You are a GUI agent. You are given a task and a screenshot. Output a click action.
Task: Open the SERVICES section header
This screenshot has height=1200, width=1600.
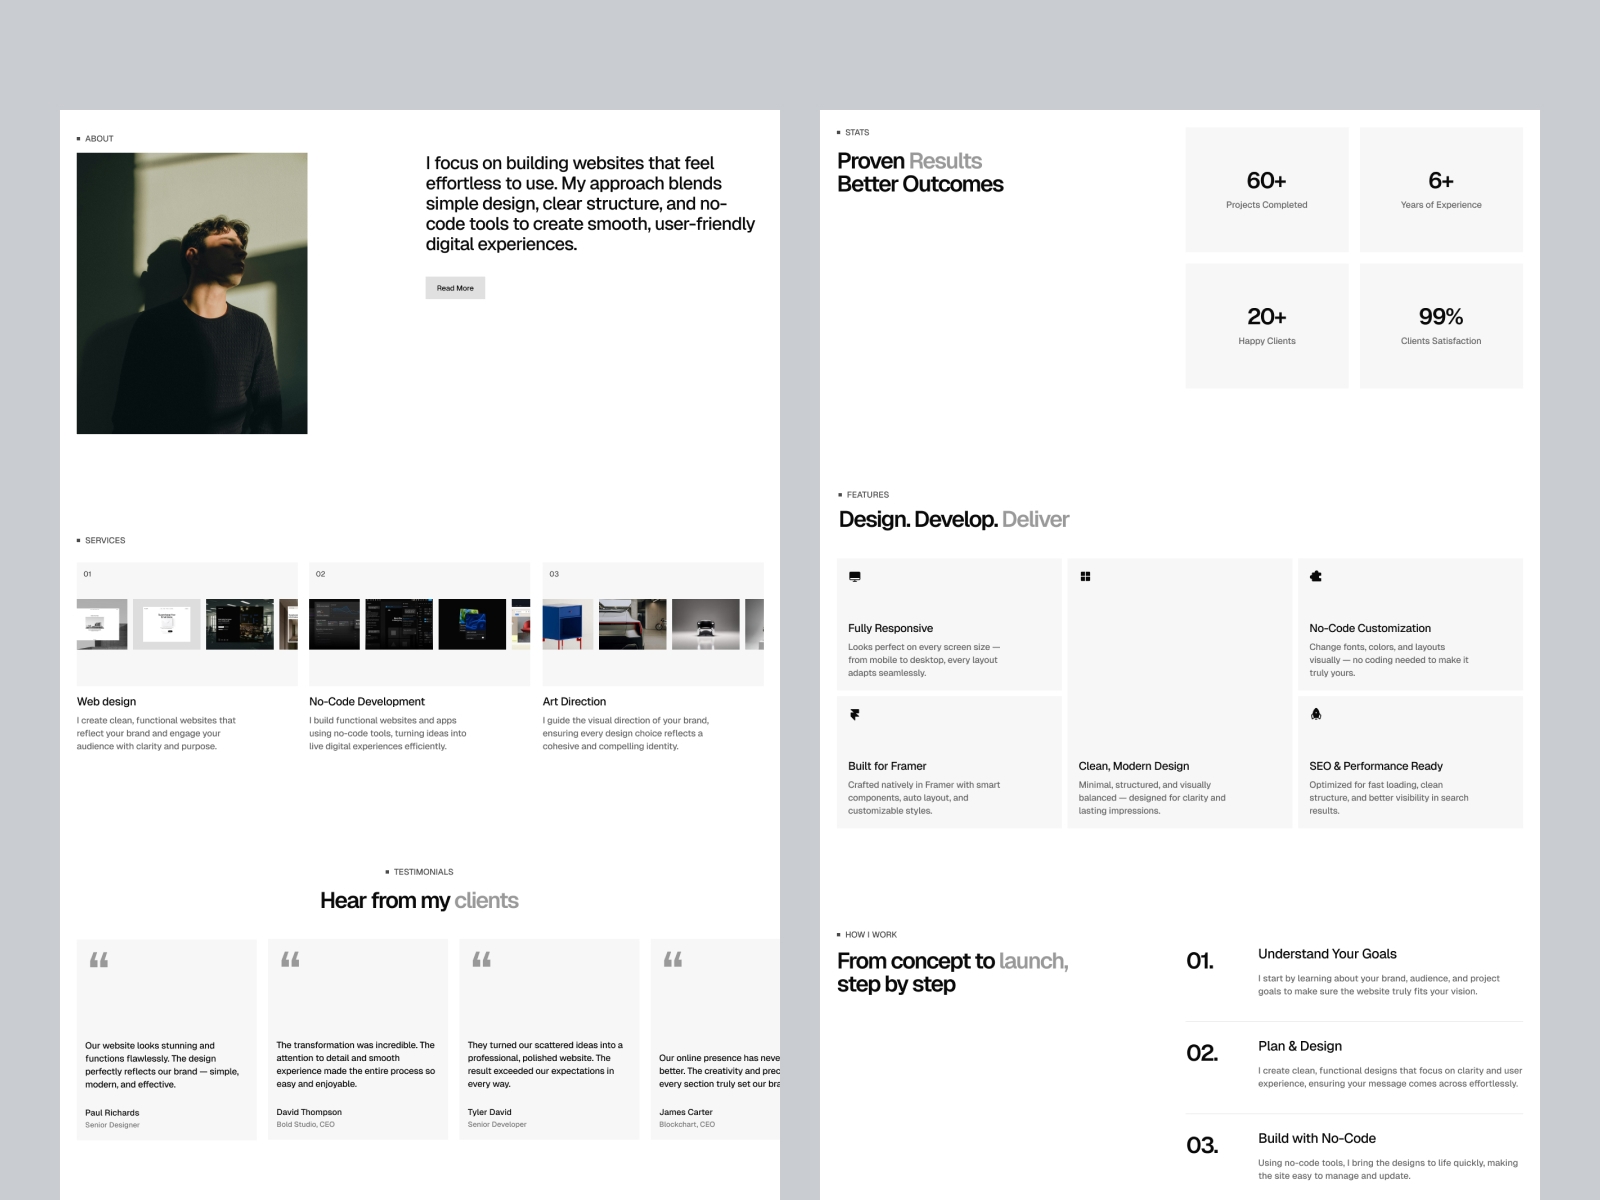click(100, 540)
